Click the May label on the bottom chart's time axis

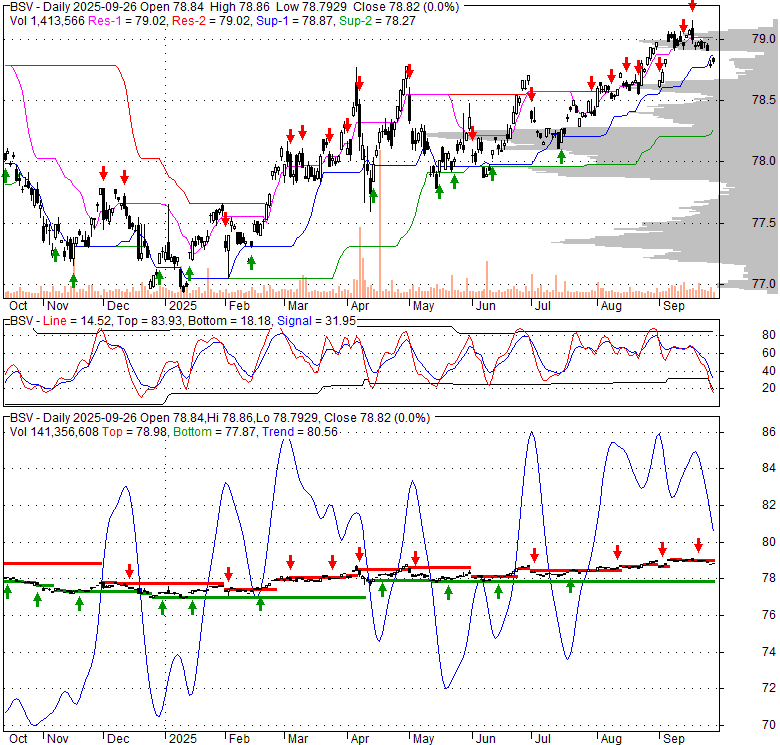(x=423, y=739)
